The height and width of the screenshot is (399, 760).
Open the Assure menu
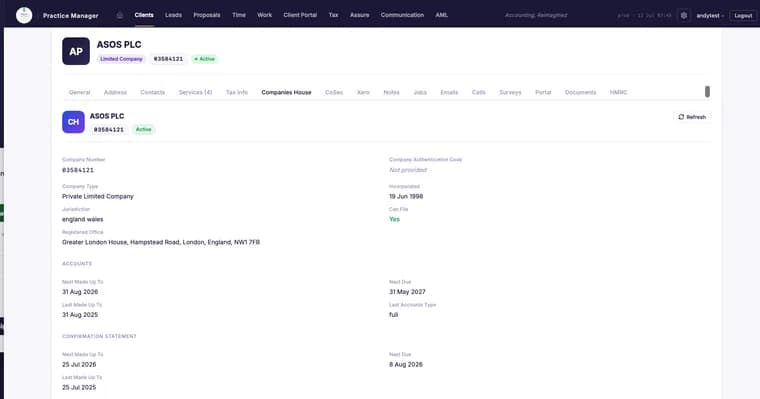359,15
